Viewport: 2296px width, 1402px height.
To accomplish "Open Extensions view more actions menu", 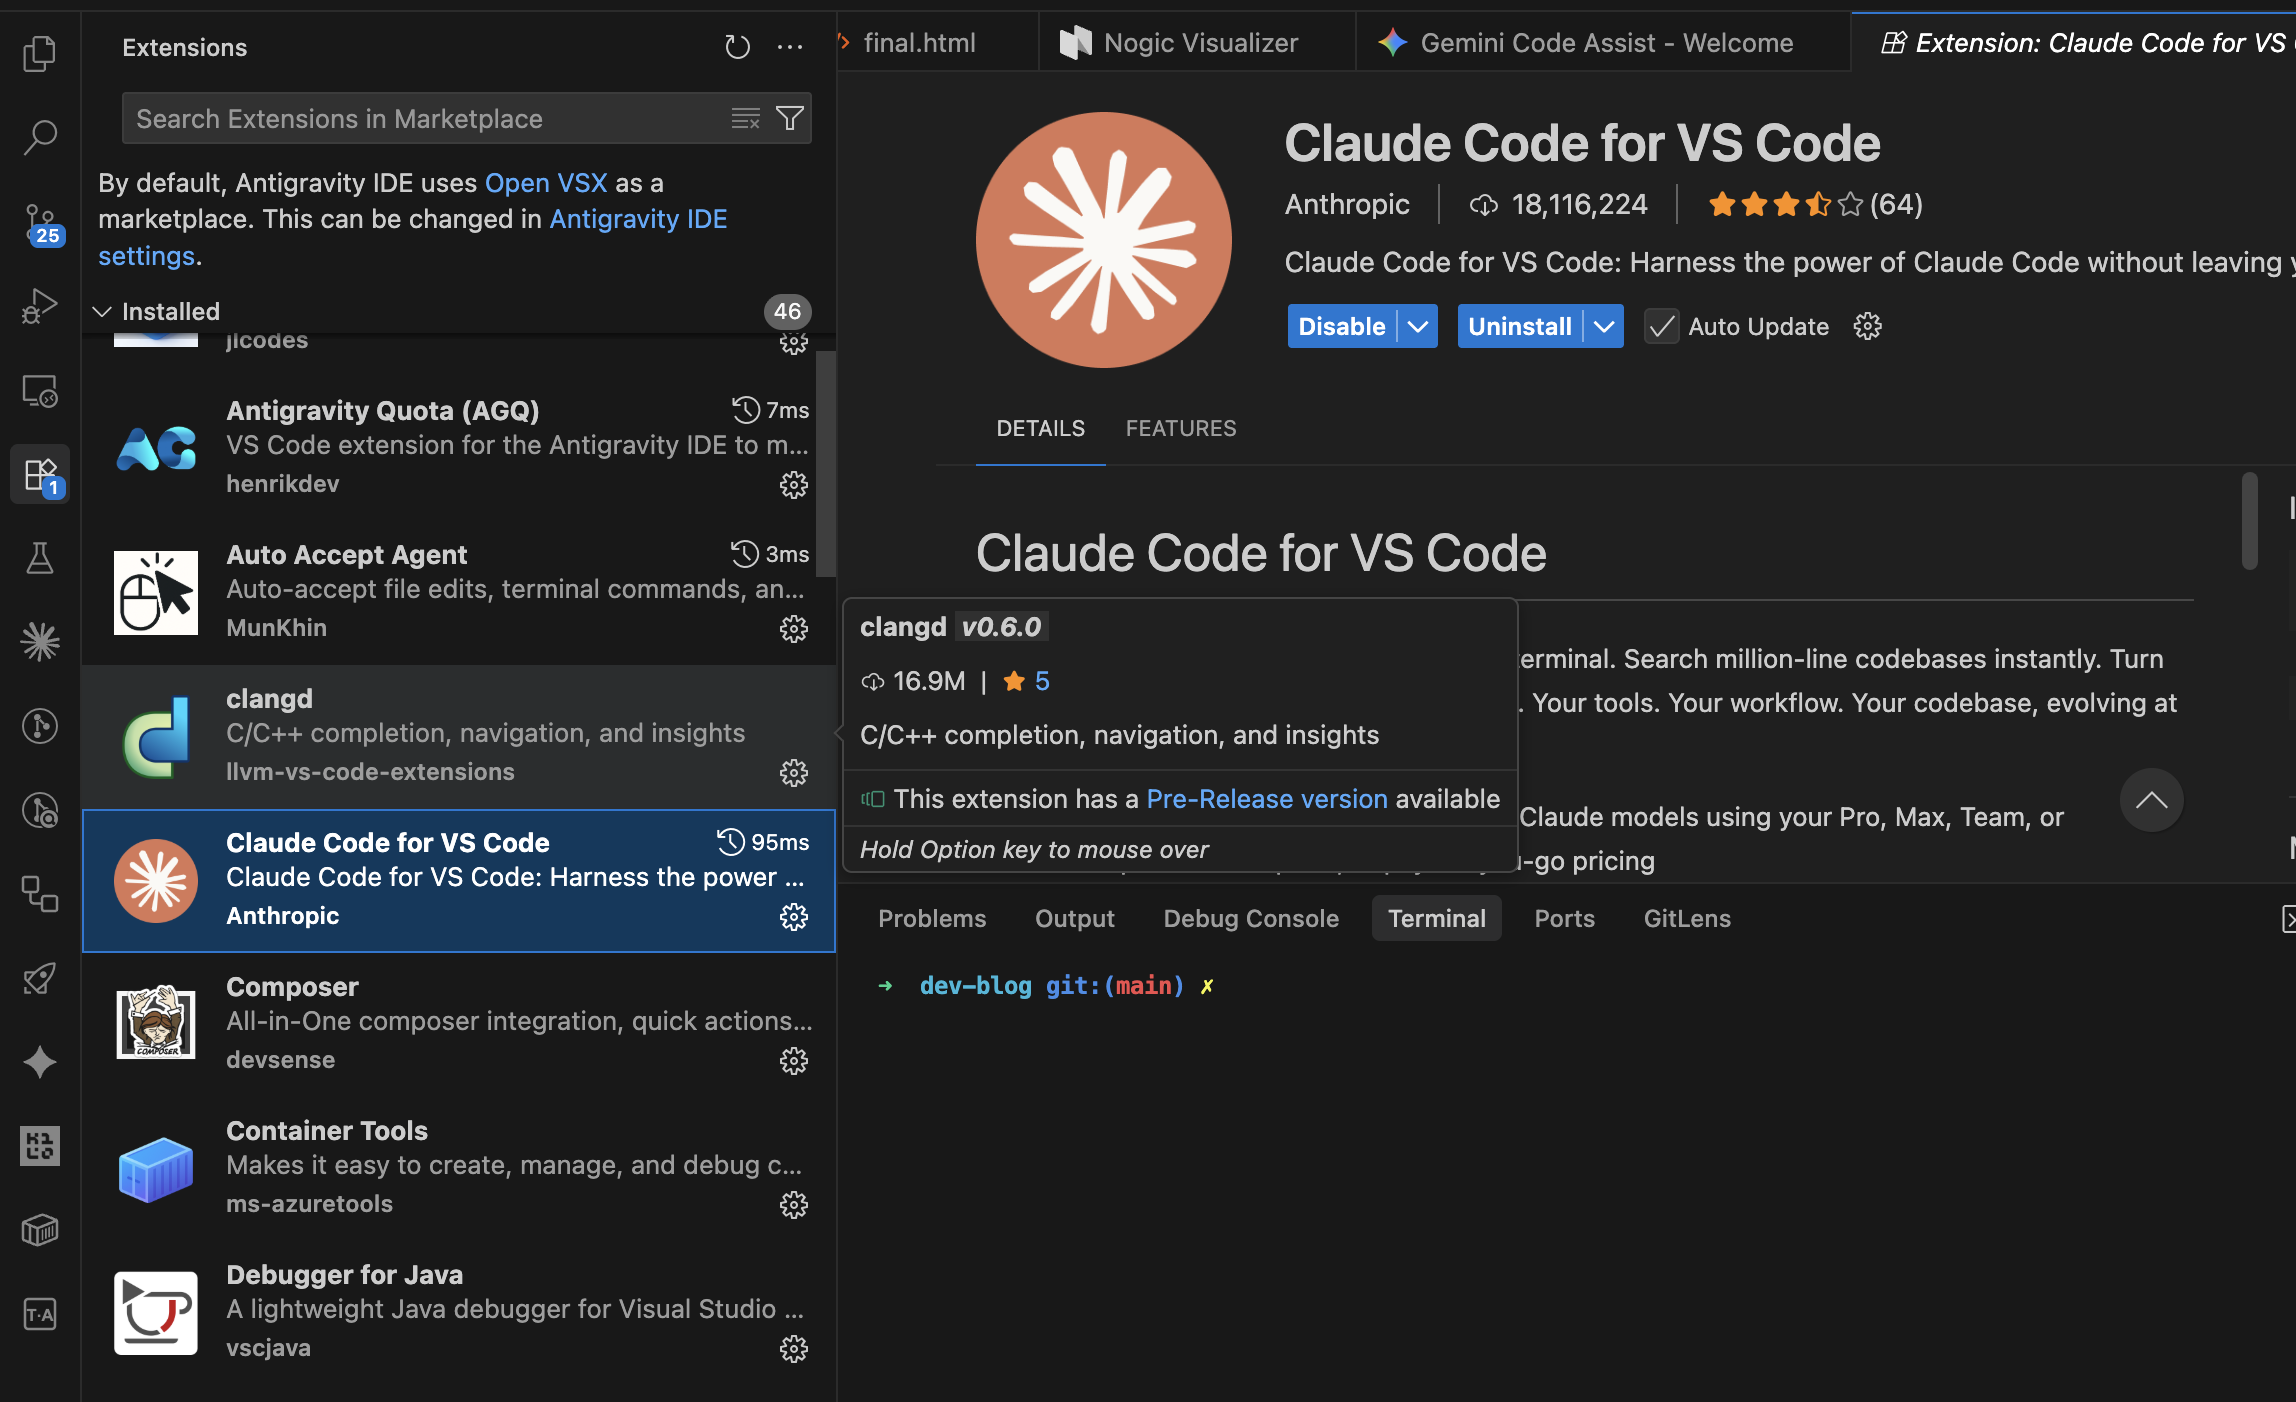I will [790, 47].
